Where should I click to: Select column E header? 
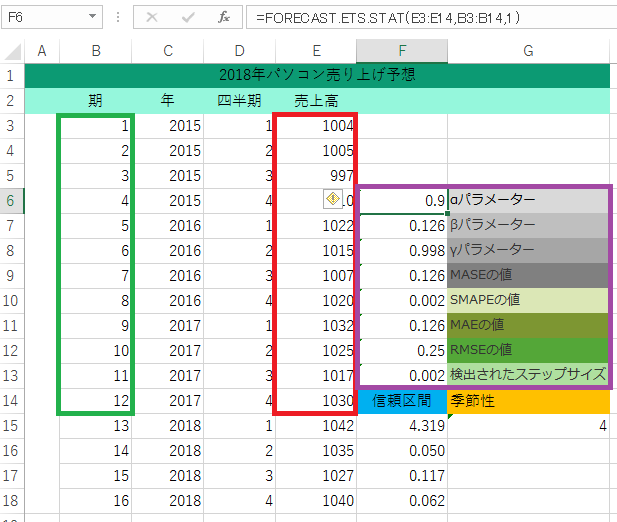[x=316, y=51]
